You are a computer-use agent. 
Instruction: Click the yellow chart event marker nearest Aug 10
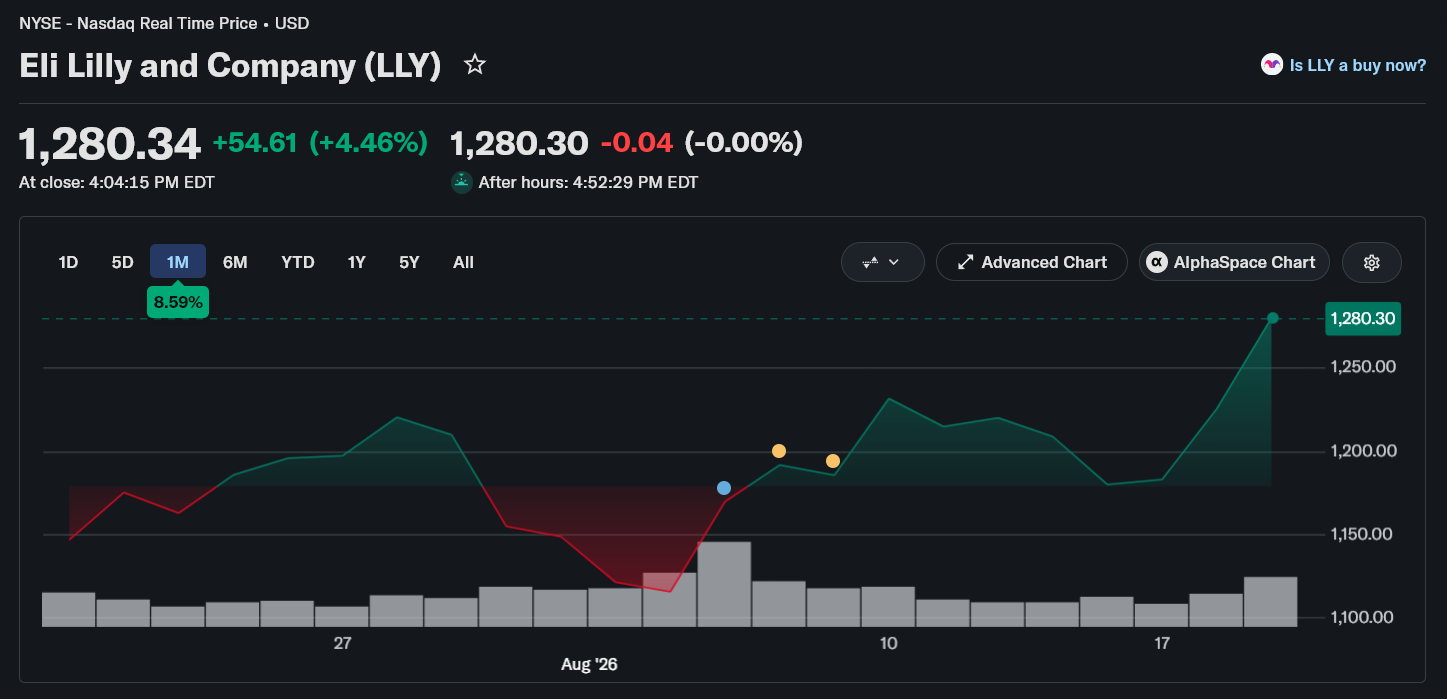point(833,461)
